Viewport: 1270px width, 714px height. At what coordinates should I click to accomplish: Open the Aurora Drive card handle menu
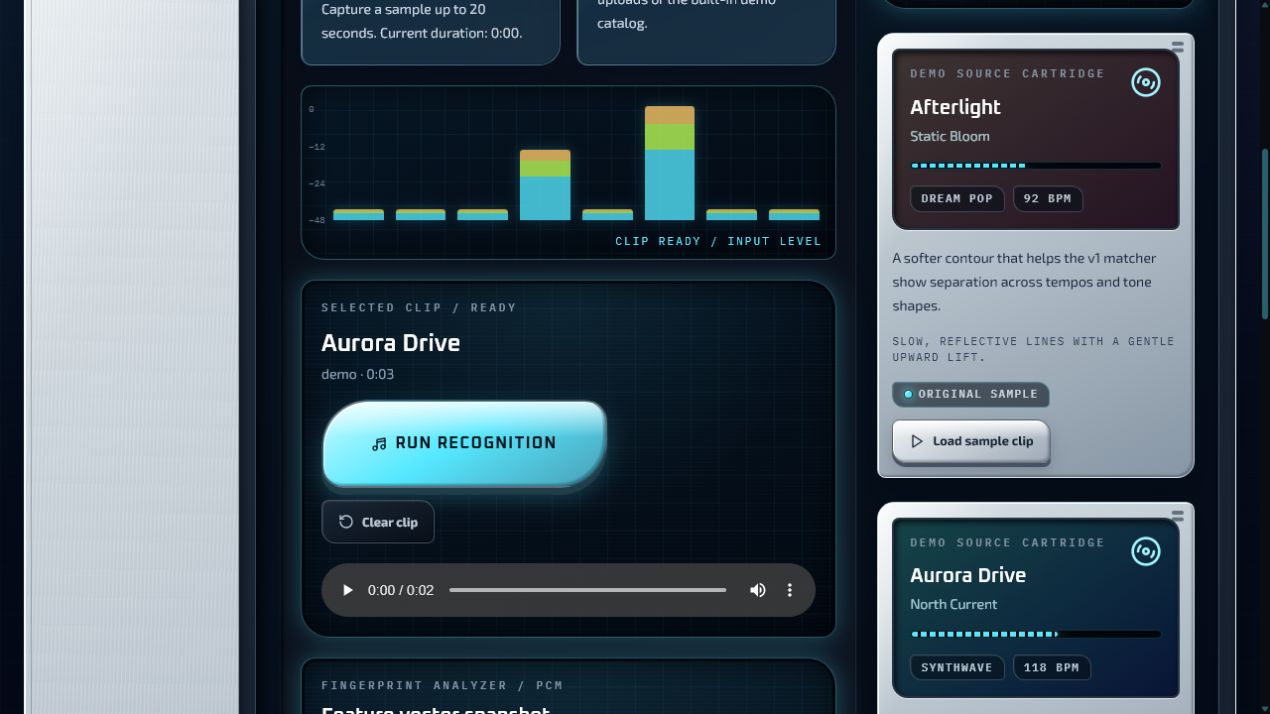[x=1178, y=516]
